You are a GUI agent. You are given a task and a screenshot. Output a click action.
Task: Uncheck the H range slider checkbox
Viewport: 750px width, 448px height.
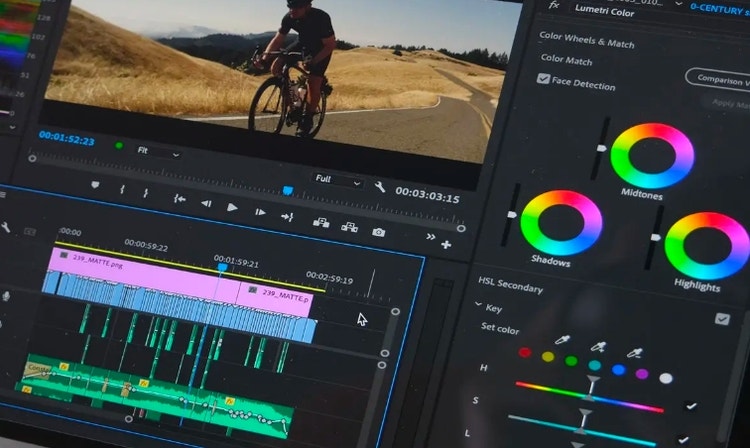[x=690, y=406]
